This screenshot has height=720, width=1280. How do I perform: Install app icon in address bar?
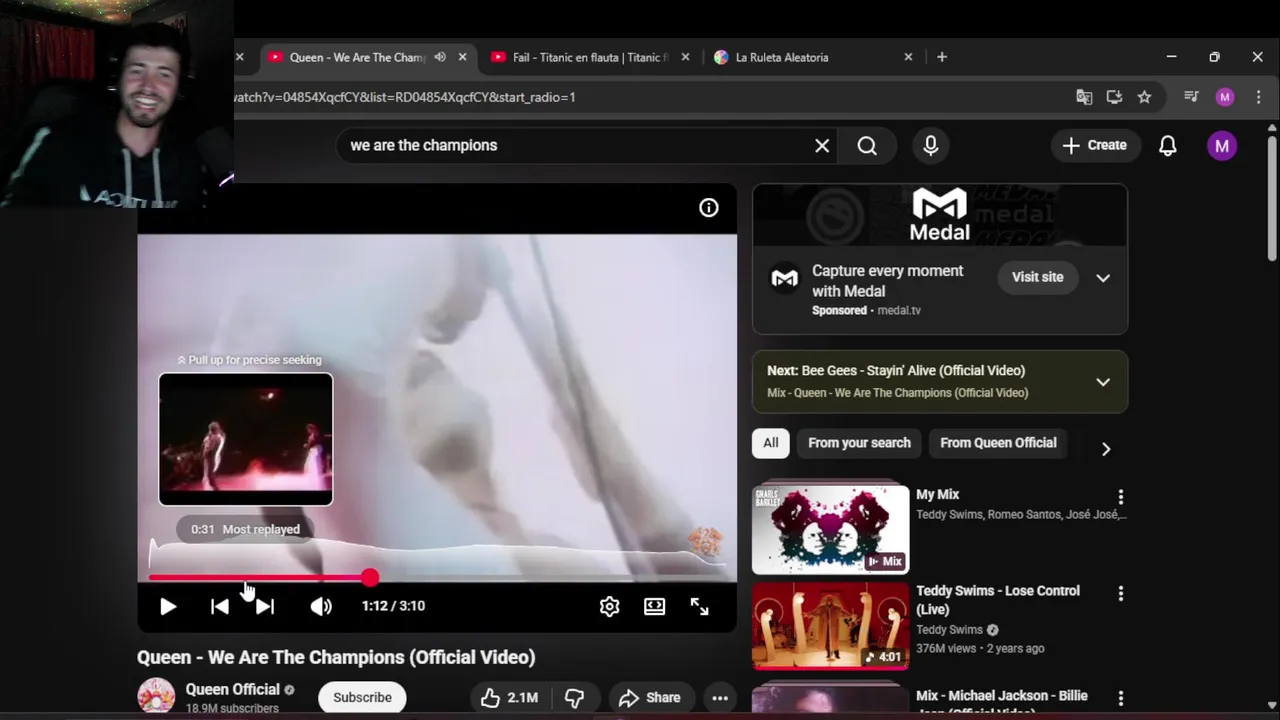(x=1114, y=98)
